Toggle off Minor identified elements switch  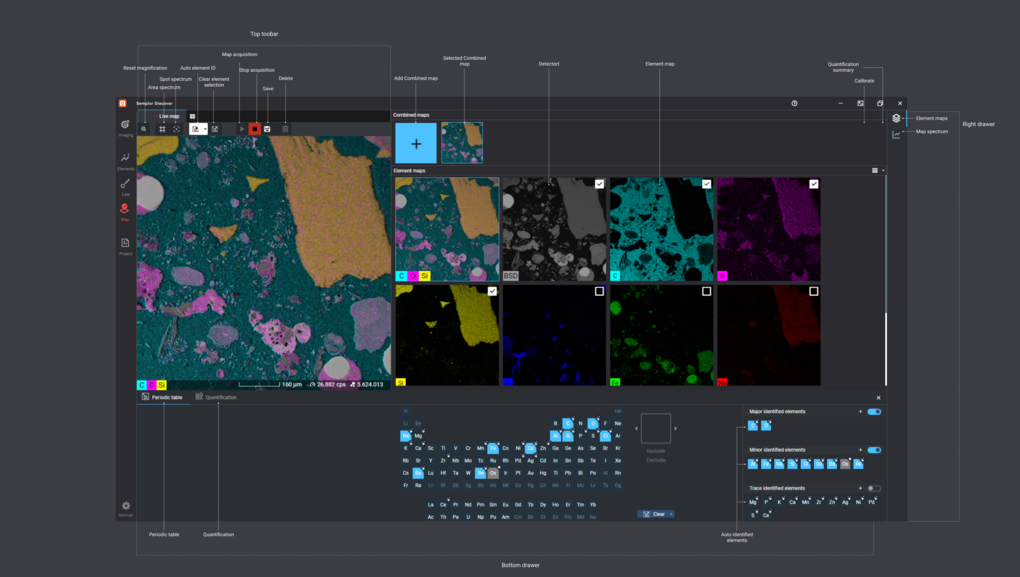pyautogui.click(x=874, y=450)
